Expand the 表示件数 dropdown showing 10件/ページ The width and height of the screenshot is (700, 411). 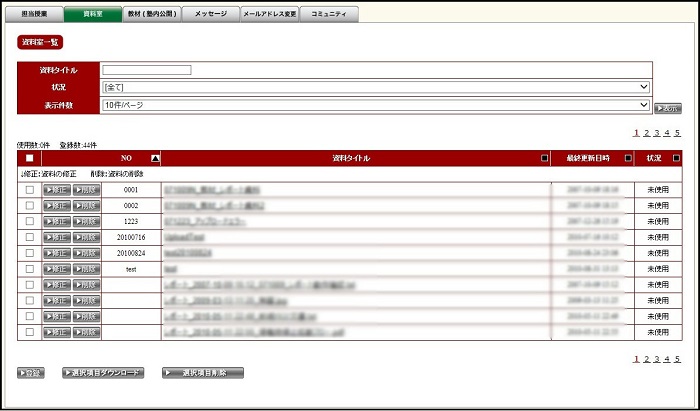(x=375, y=104)
